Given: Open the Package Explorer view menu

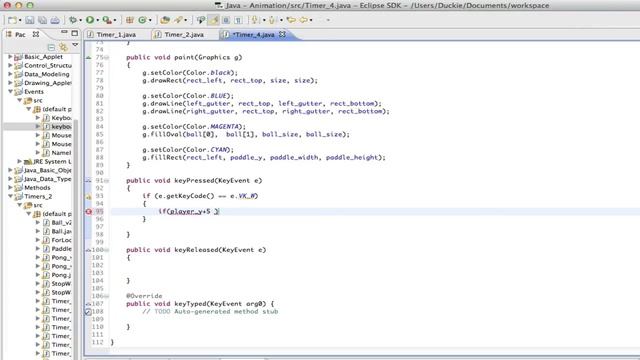Looking at the screenshot, I should click(x=75, y=45).
